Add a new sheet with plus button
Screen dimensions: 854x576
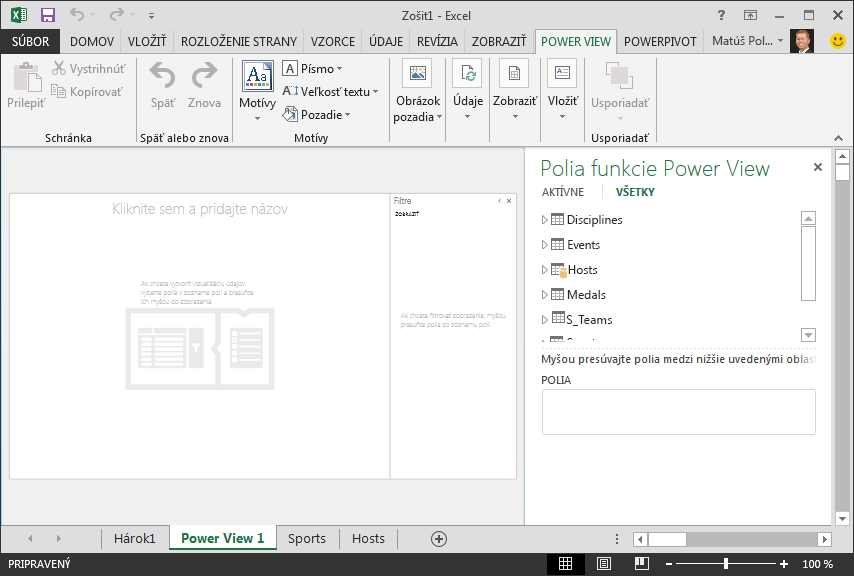[439, 539]
